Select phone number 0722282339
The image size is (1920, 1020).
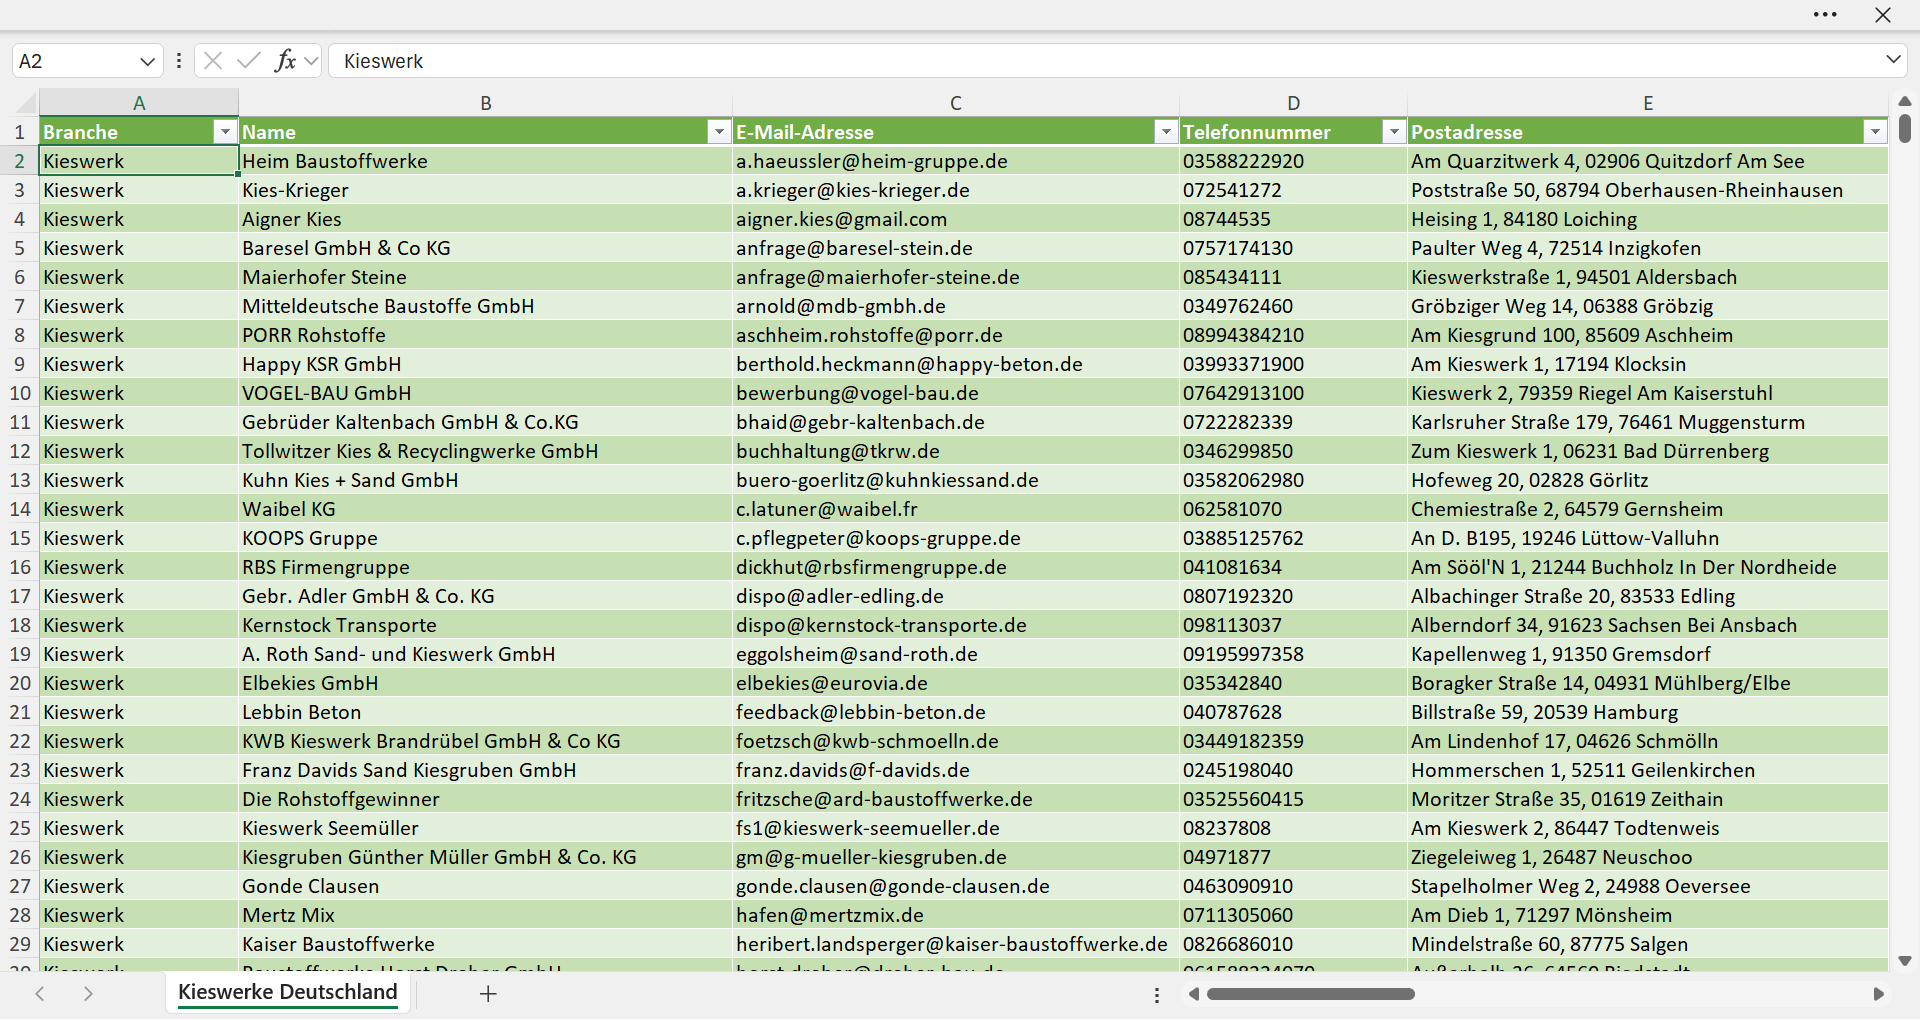pos(1294,422)
